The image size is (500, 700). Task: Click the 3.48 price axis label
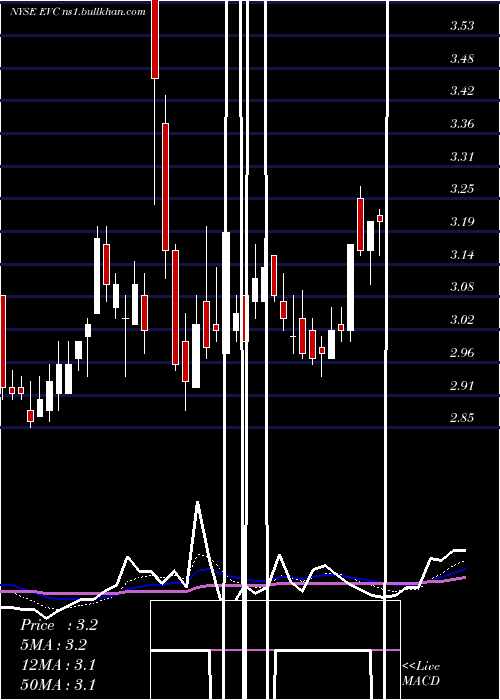[x=462, y=58]
